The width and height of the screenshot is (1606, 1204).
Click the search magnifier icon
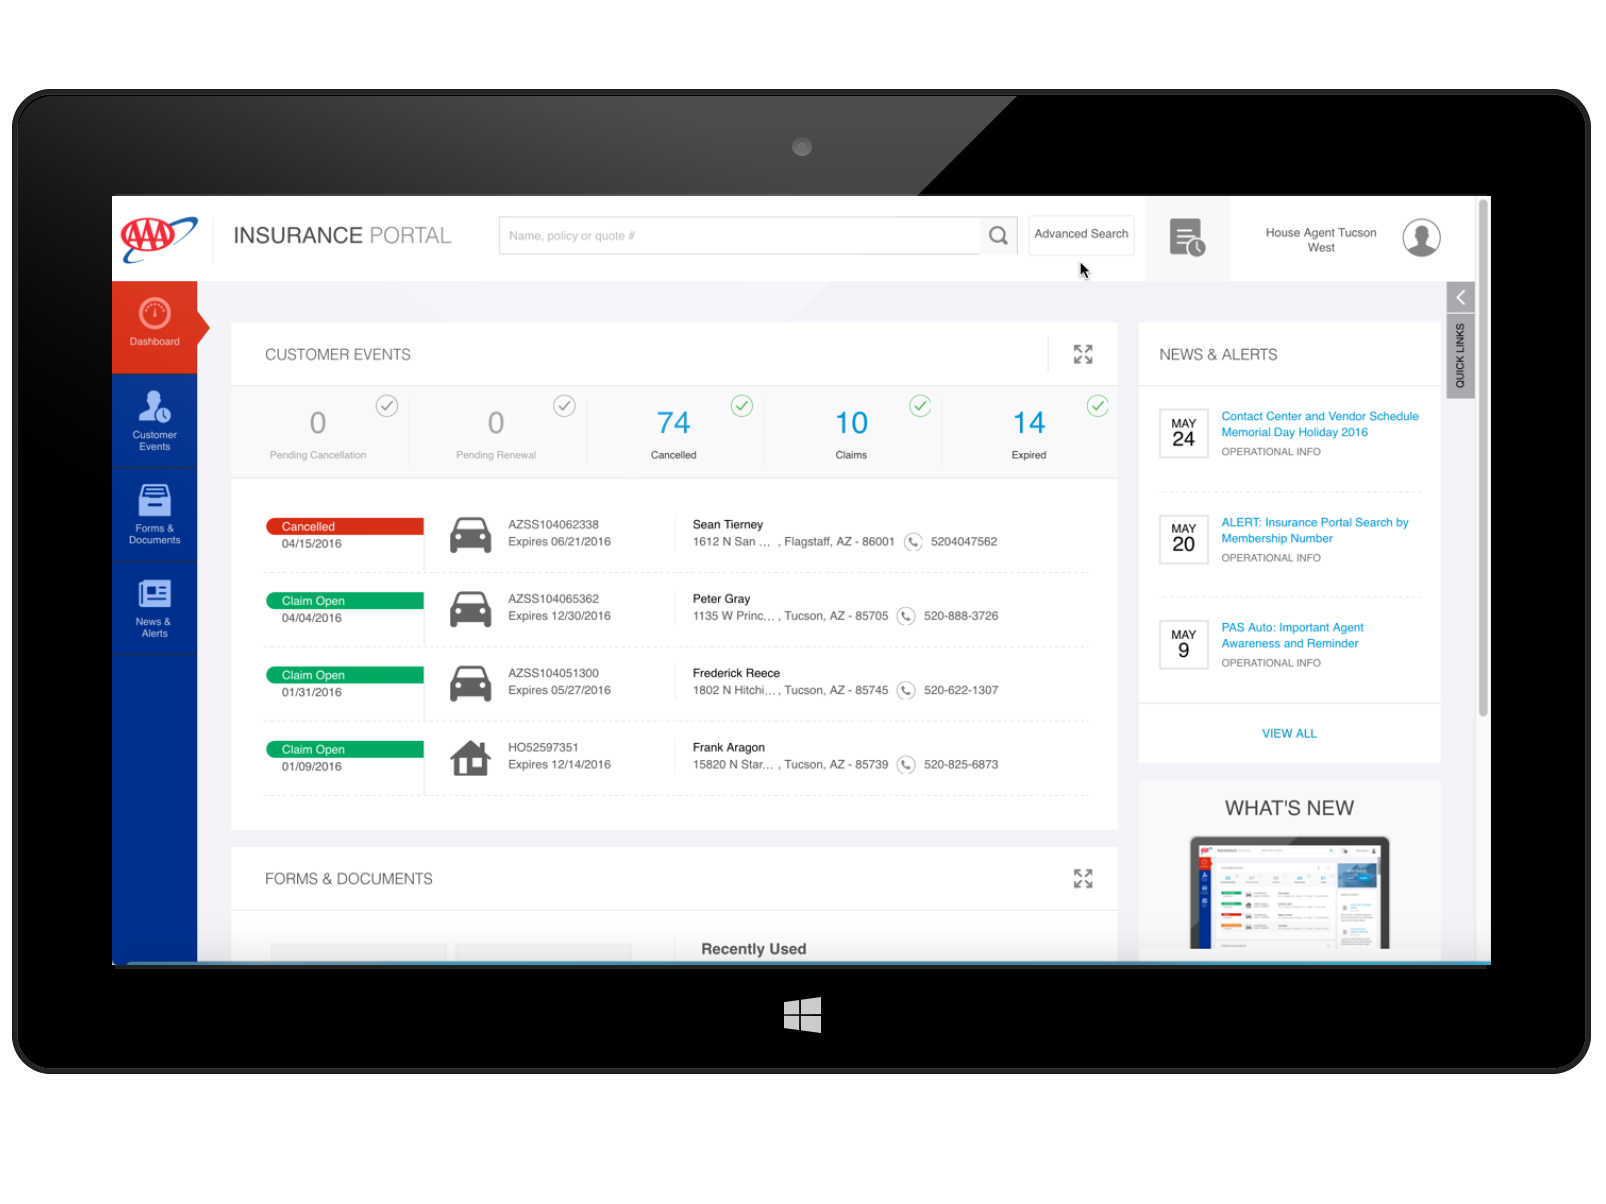coord(997,236)
